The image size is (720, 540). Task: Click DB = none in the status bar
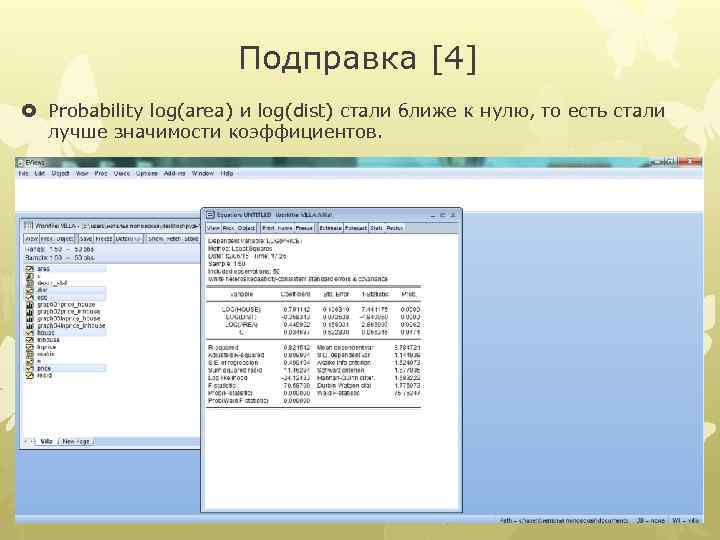point(651,521)
